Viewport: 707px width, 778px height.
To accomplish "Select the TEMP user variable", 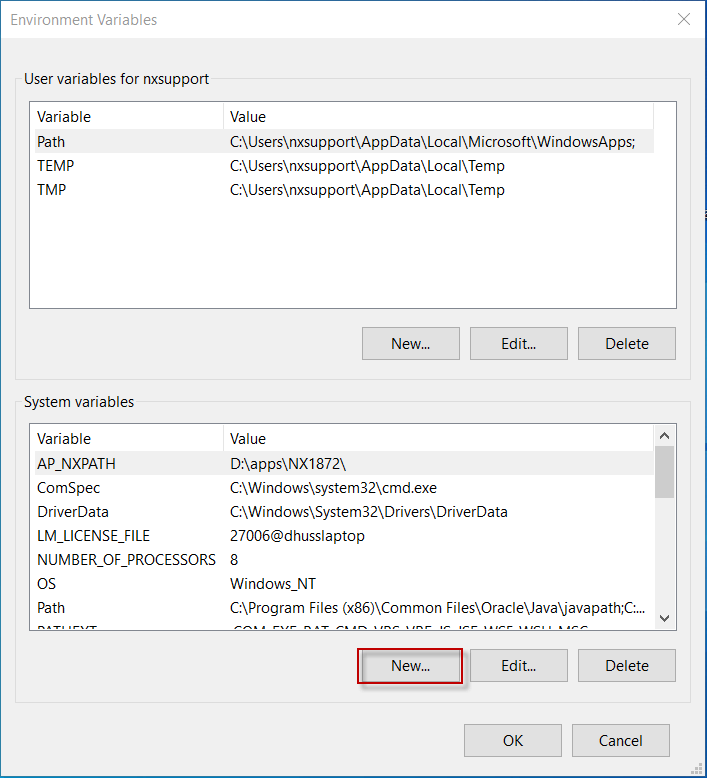I will pos(56,166).
